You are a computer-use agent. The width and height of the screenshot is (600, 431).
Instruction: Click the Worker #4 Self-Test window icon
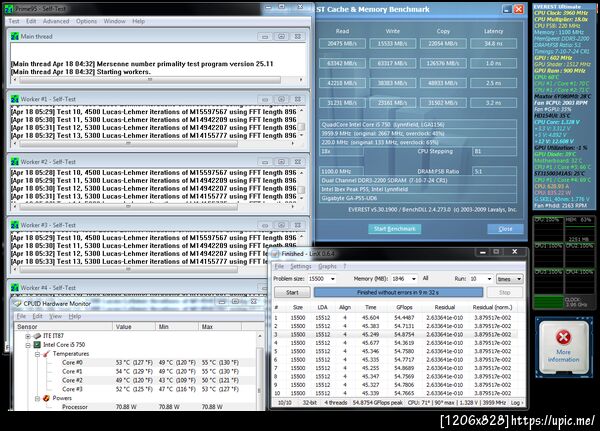[15, 288]
